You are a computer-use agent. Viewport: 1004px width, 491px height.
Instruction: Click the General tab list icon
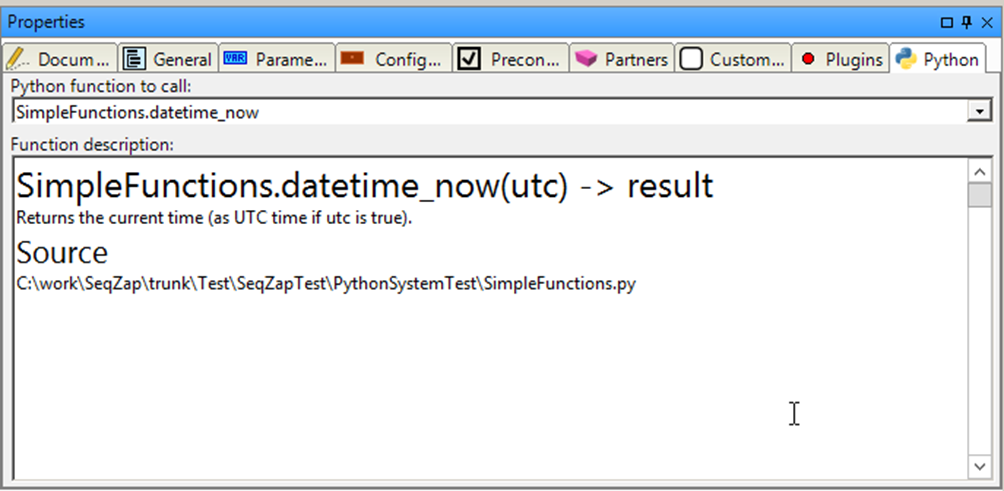[x=134, y=59]
